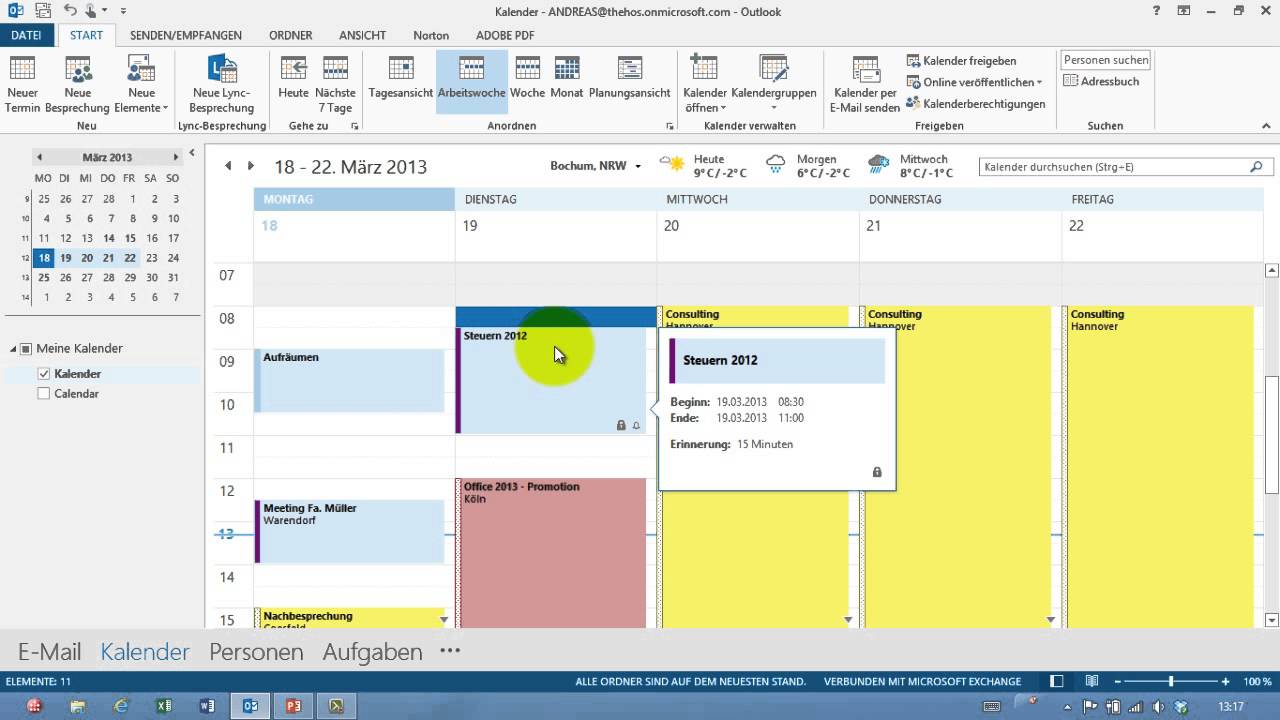1280x720 pixels.
Task: Check the Calendar checkbox
Action: click(x=43, y=394)
